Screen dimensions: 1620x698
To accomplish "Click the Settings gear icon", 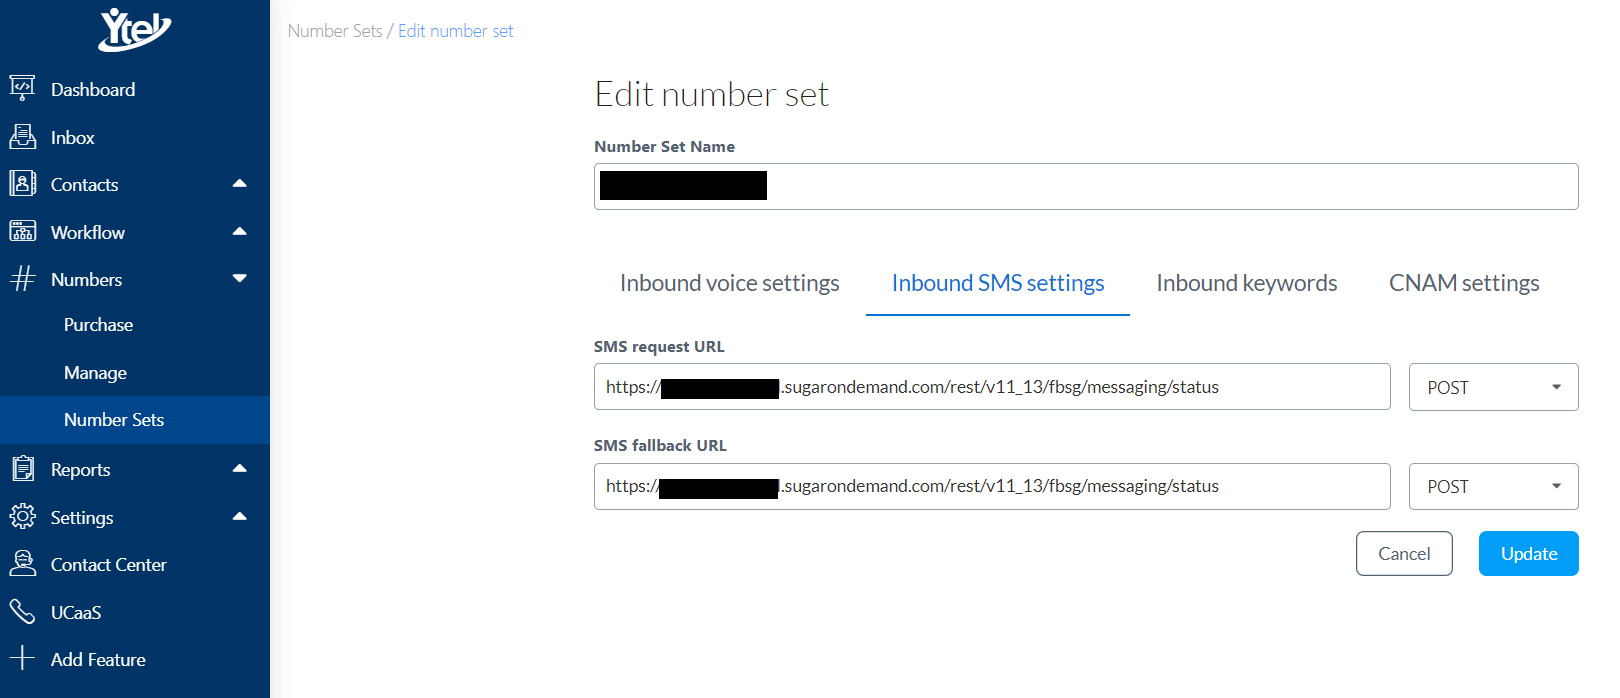I will pyautogui.click(x=22, y=517).
